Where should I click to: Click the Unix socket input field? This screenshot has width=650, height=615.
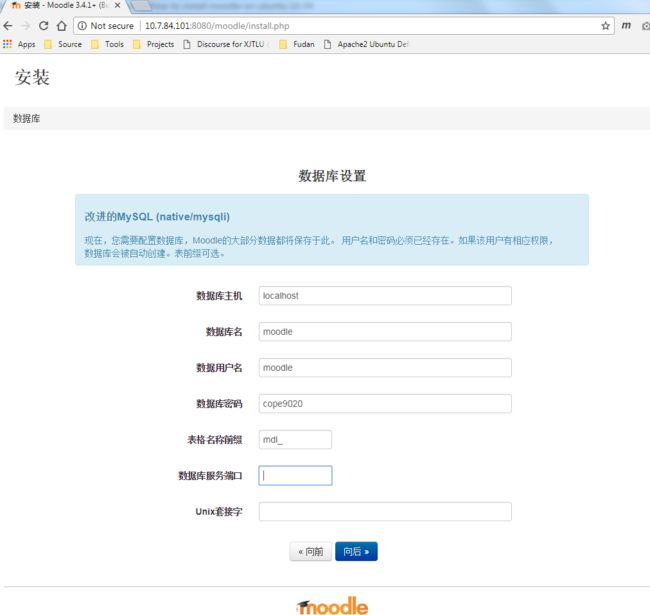[x=385, y=511]
